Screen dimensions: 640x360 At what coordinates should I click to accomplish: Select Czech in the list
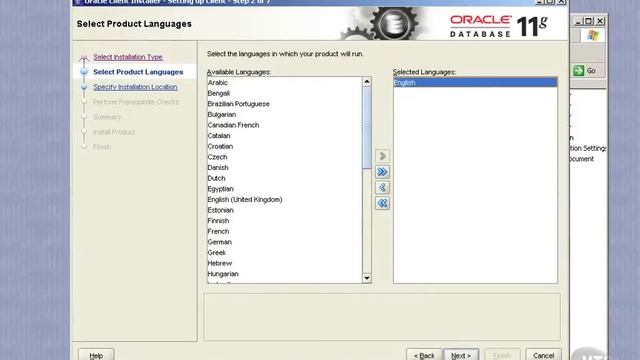(x=284, y=157)
